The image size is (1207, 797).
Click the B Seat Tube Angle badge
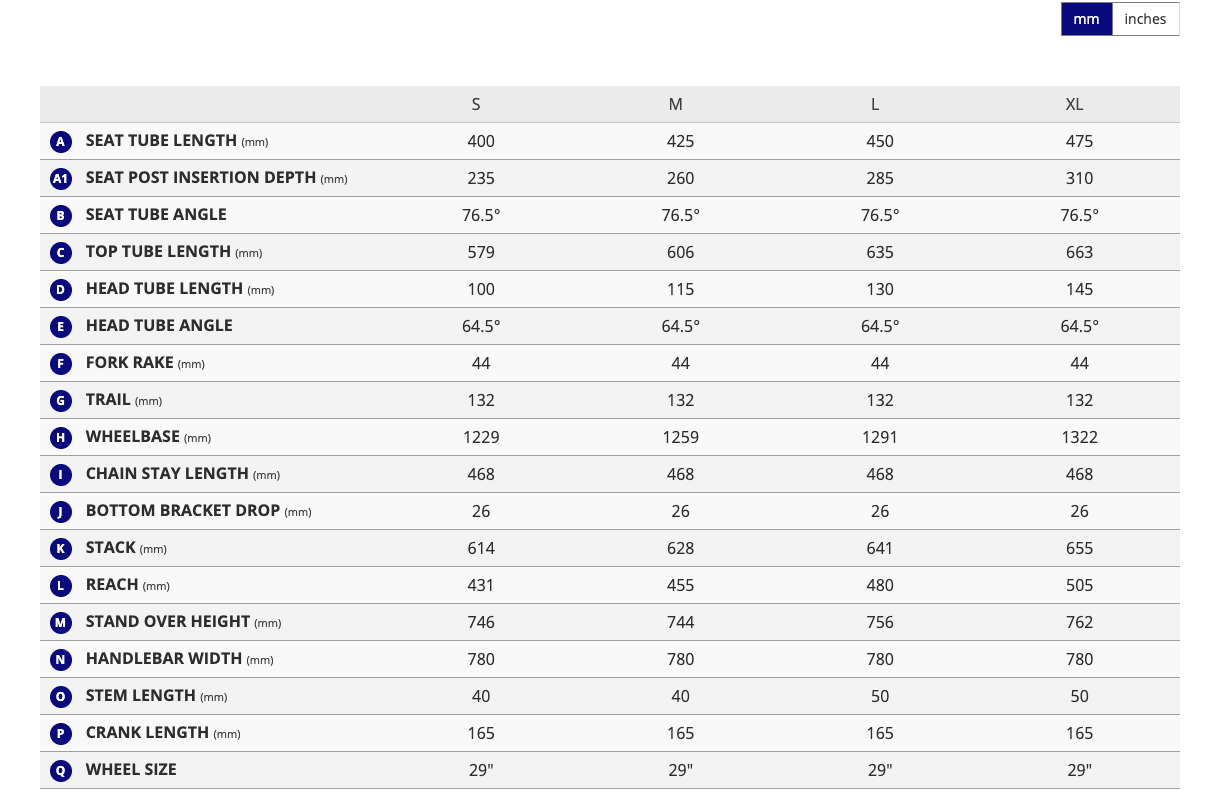[61, 215]
